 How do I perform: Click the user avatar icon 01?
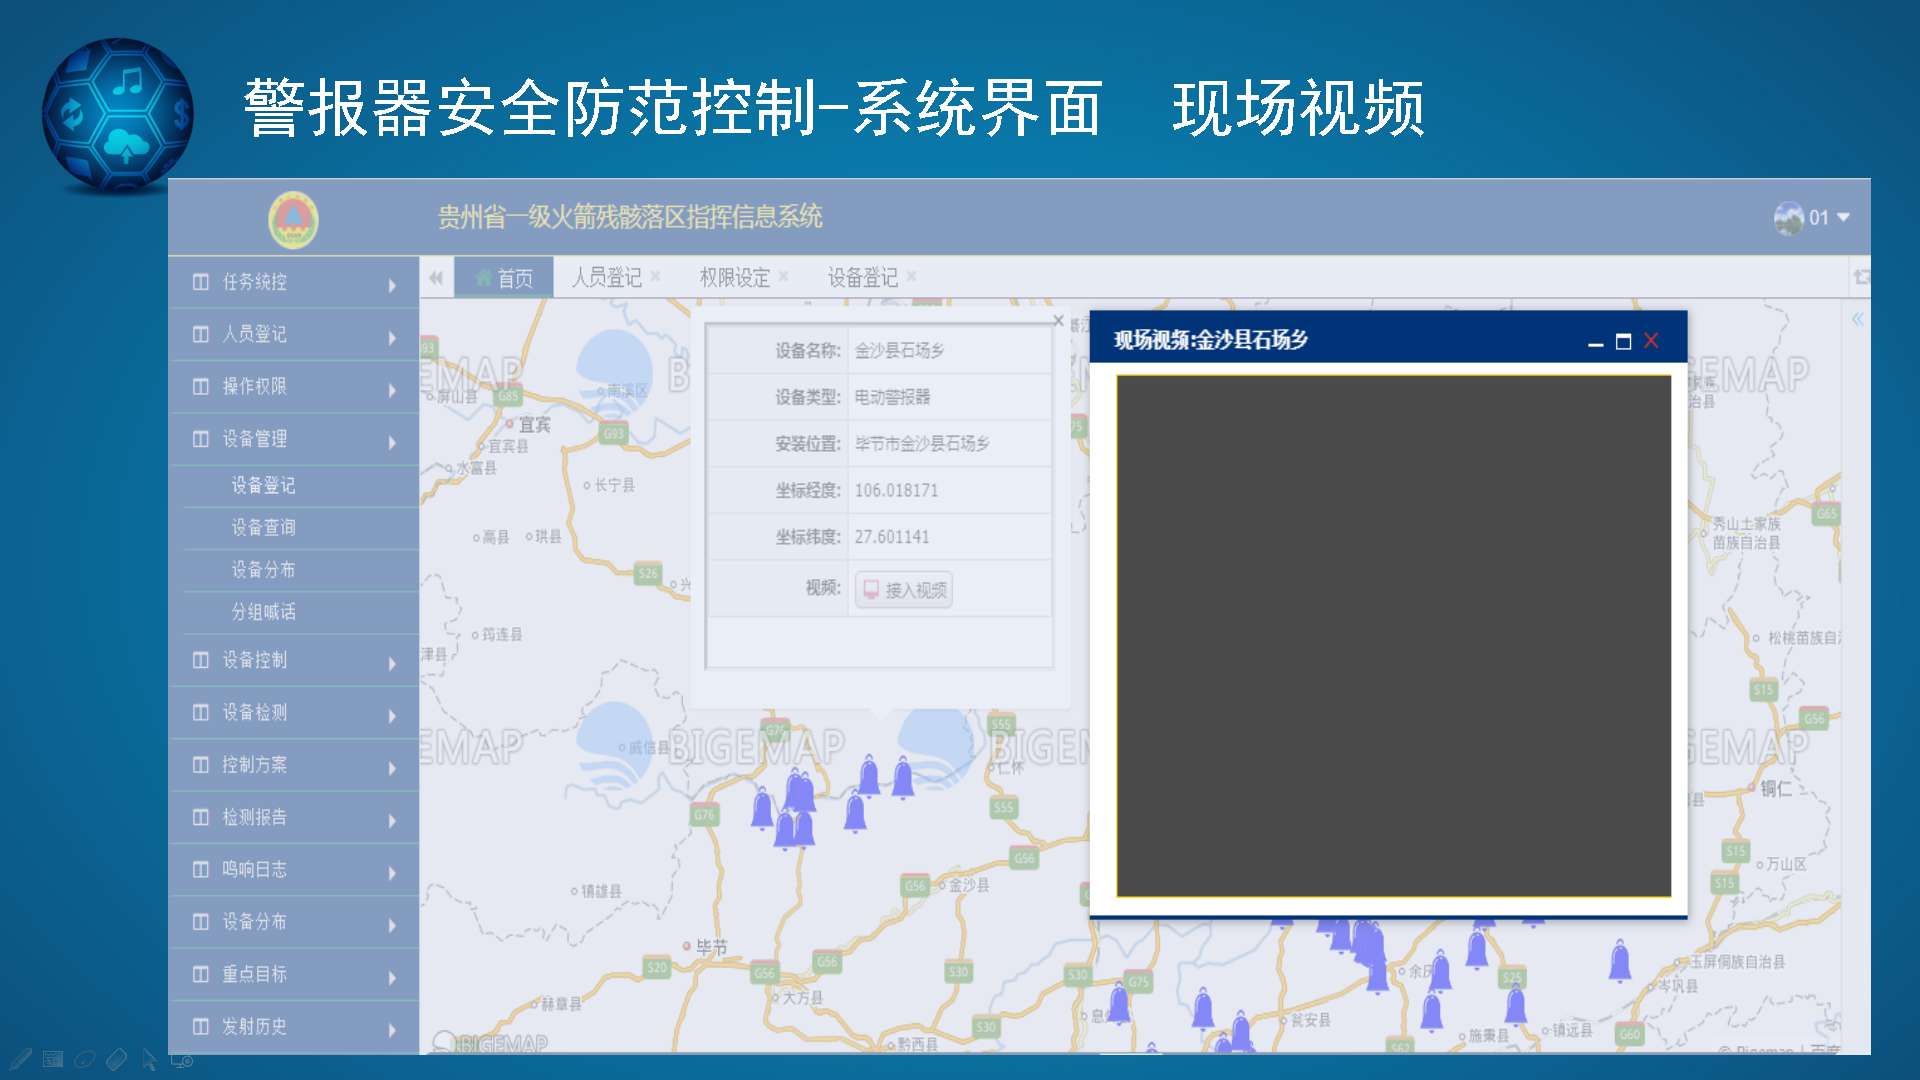[x=1788, y=217]
